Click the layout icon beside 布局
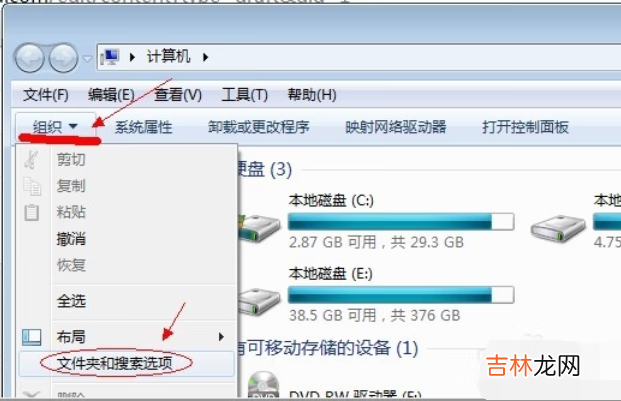 31,337
